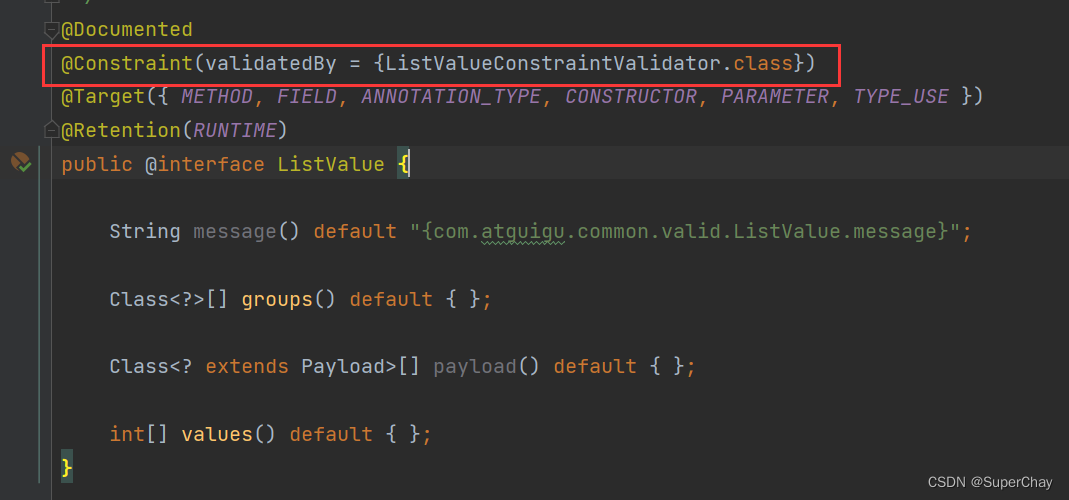Image resolution: width=1069 pixels, height=500 pixels.
Task: Click the ListValue interface name
Action: click(x=331, y=164)
